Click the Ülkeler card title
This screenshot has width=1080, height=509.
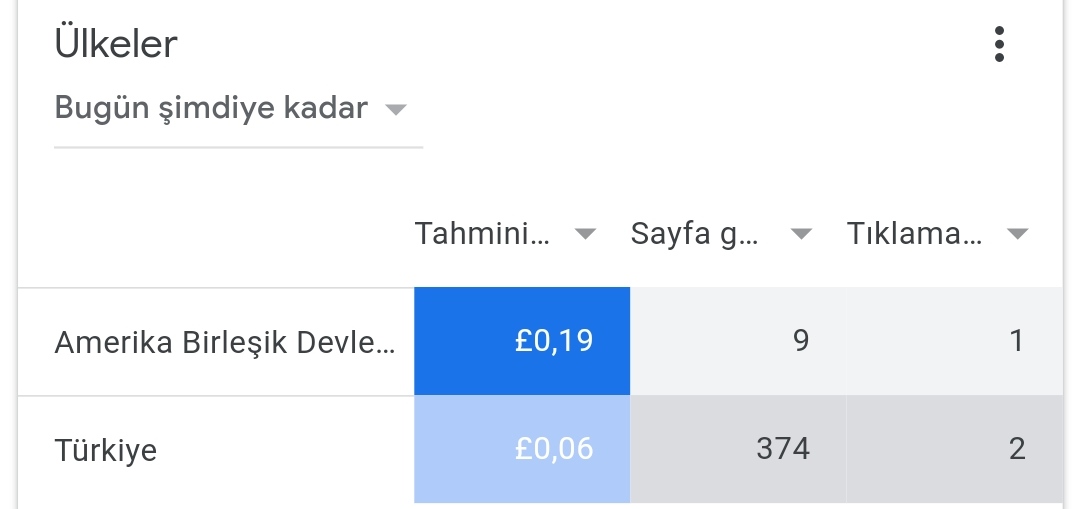click(x=116, y=44)
